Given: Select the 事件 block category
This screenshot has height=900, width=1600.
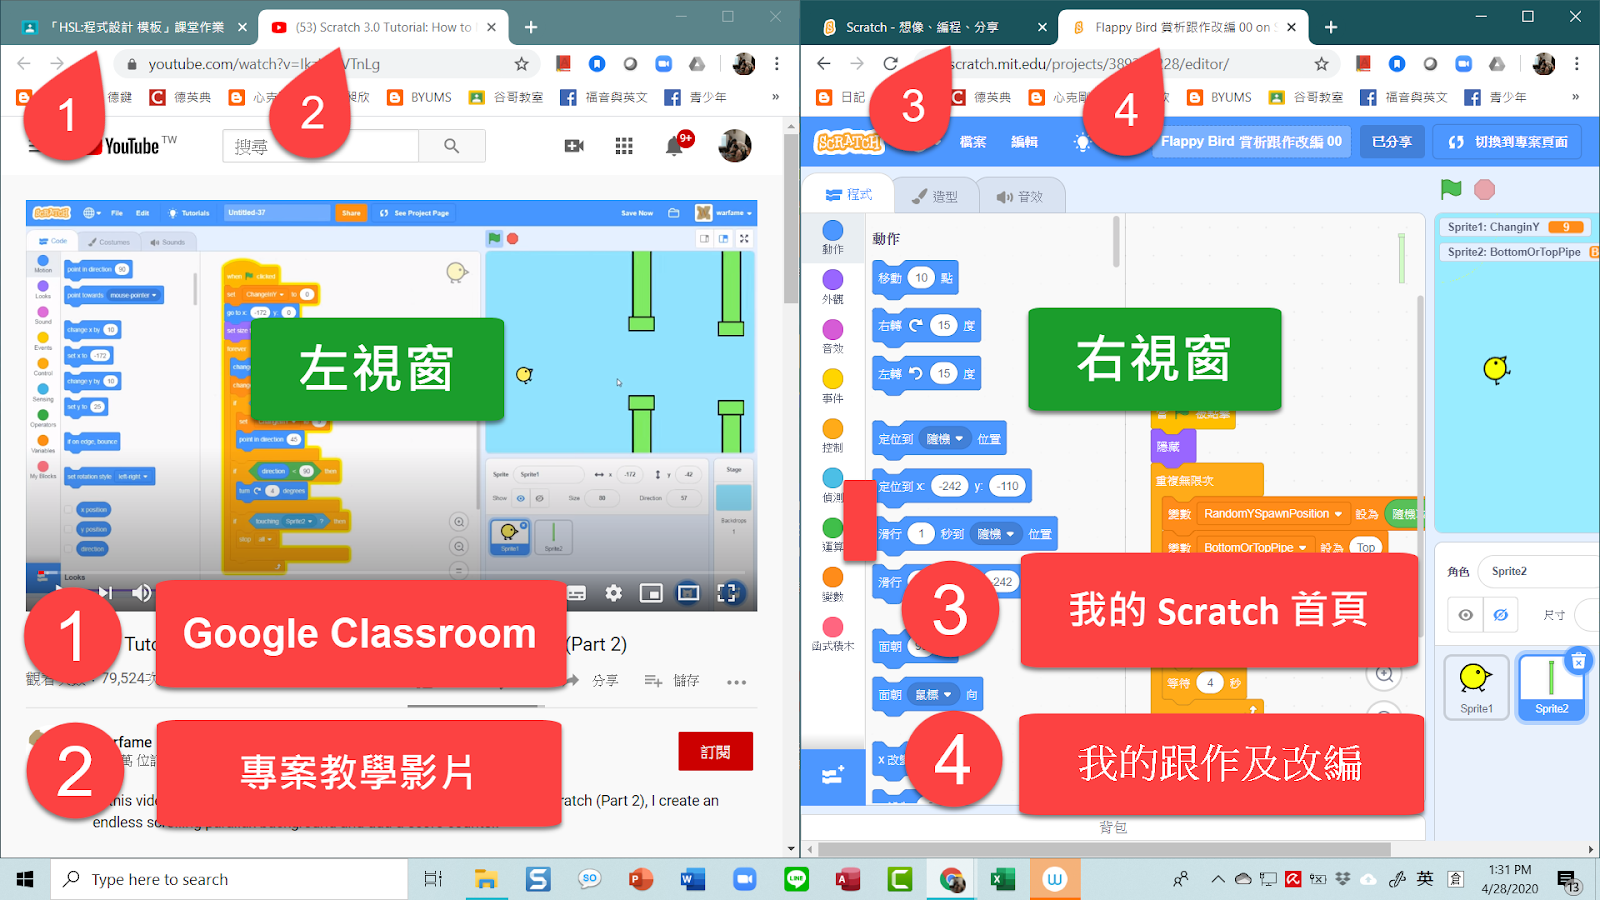Looking at the screenshot, I should [833, 386].
